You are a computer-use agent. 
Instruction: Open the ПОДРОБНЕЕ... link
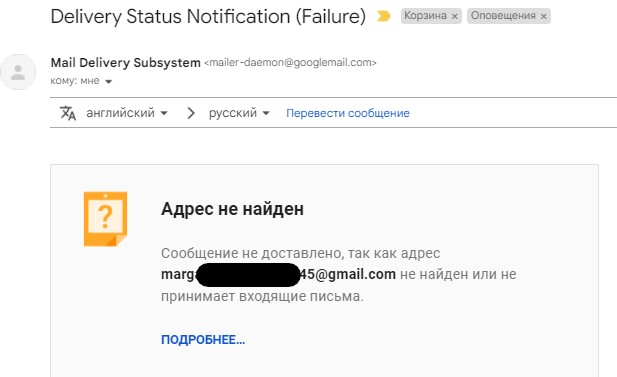click(203, 340)
